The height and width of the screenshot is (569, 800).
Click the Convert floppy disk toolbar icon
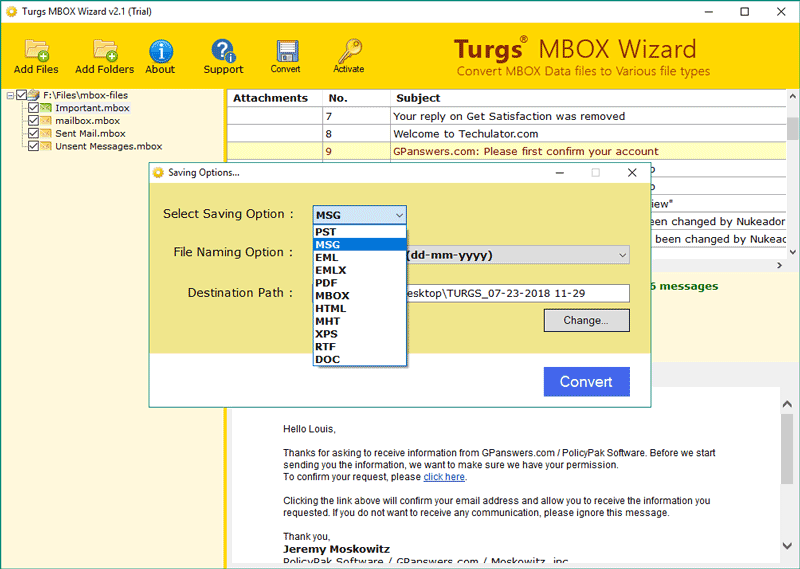coord(287,51)
